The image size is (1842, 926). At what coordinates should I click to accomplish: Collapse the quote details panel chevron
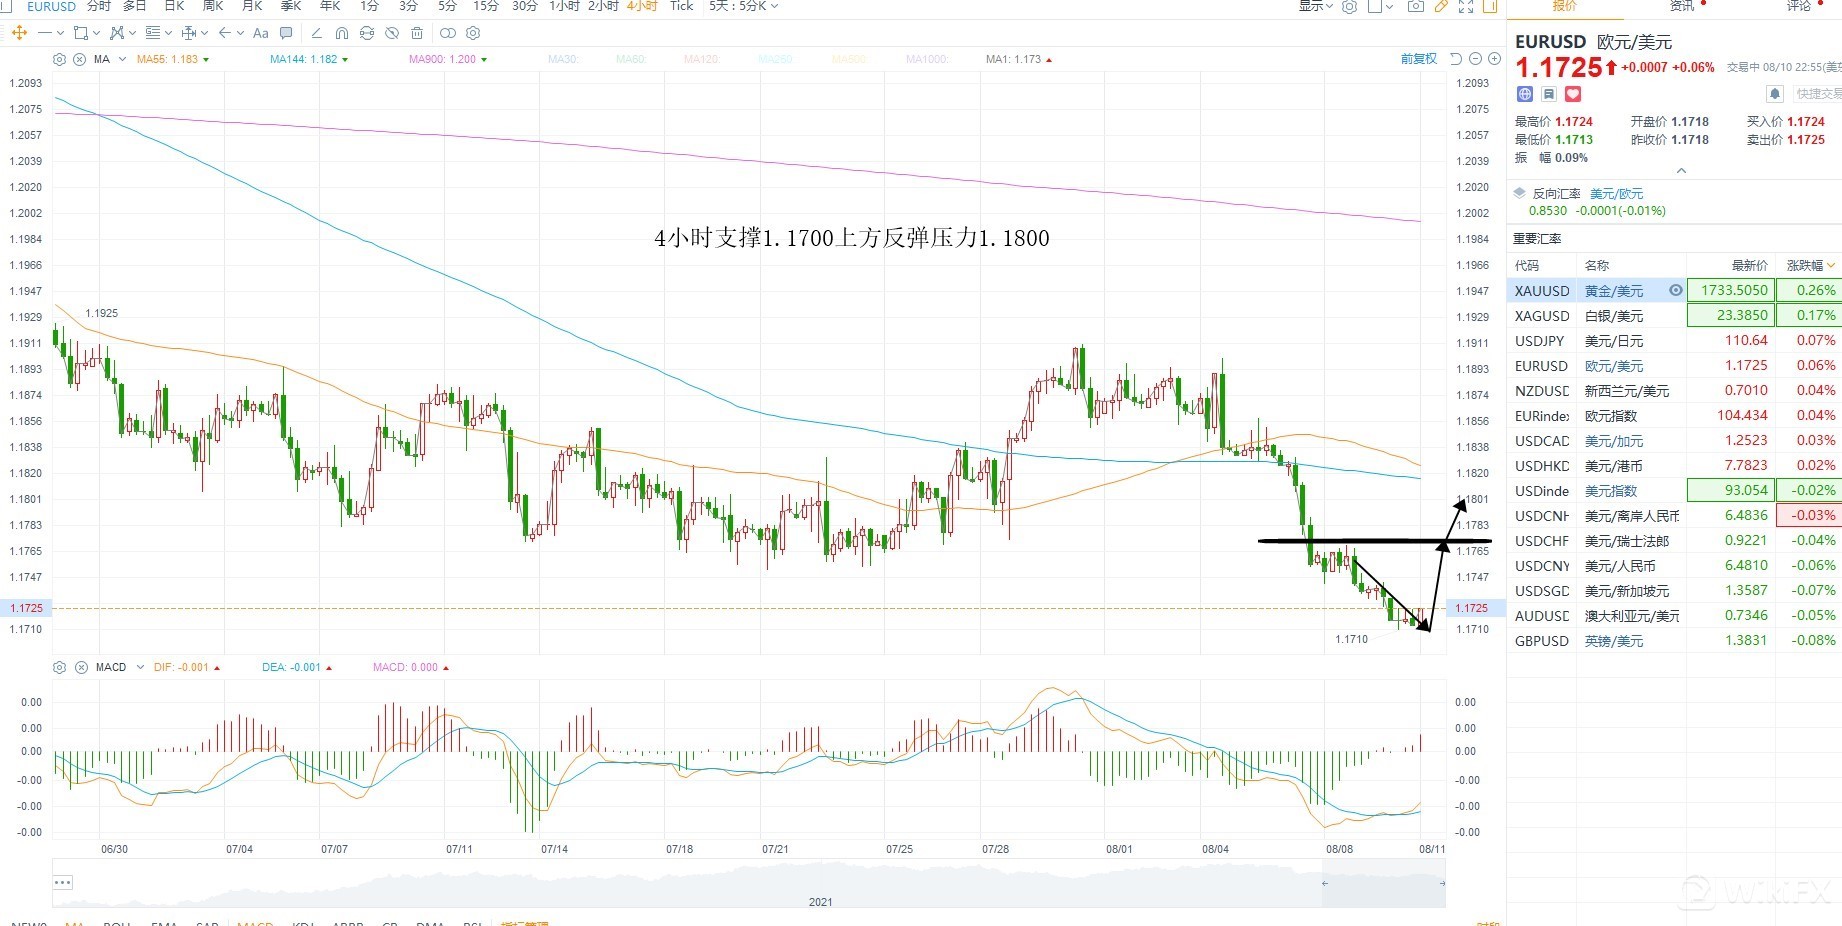(1681, 171)
